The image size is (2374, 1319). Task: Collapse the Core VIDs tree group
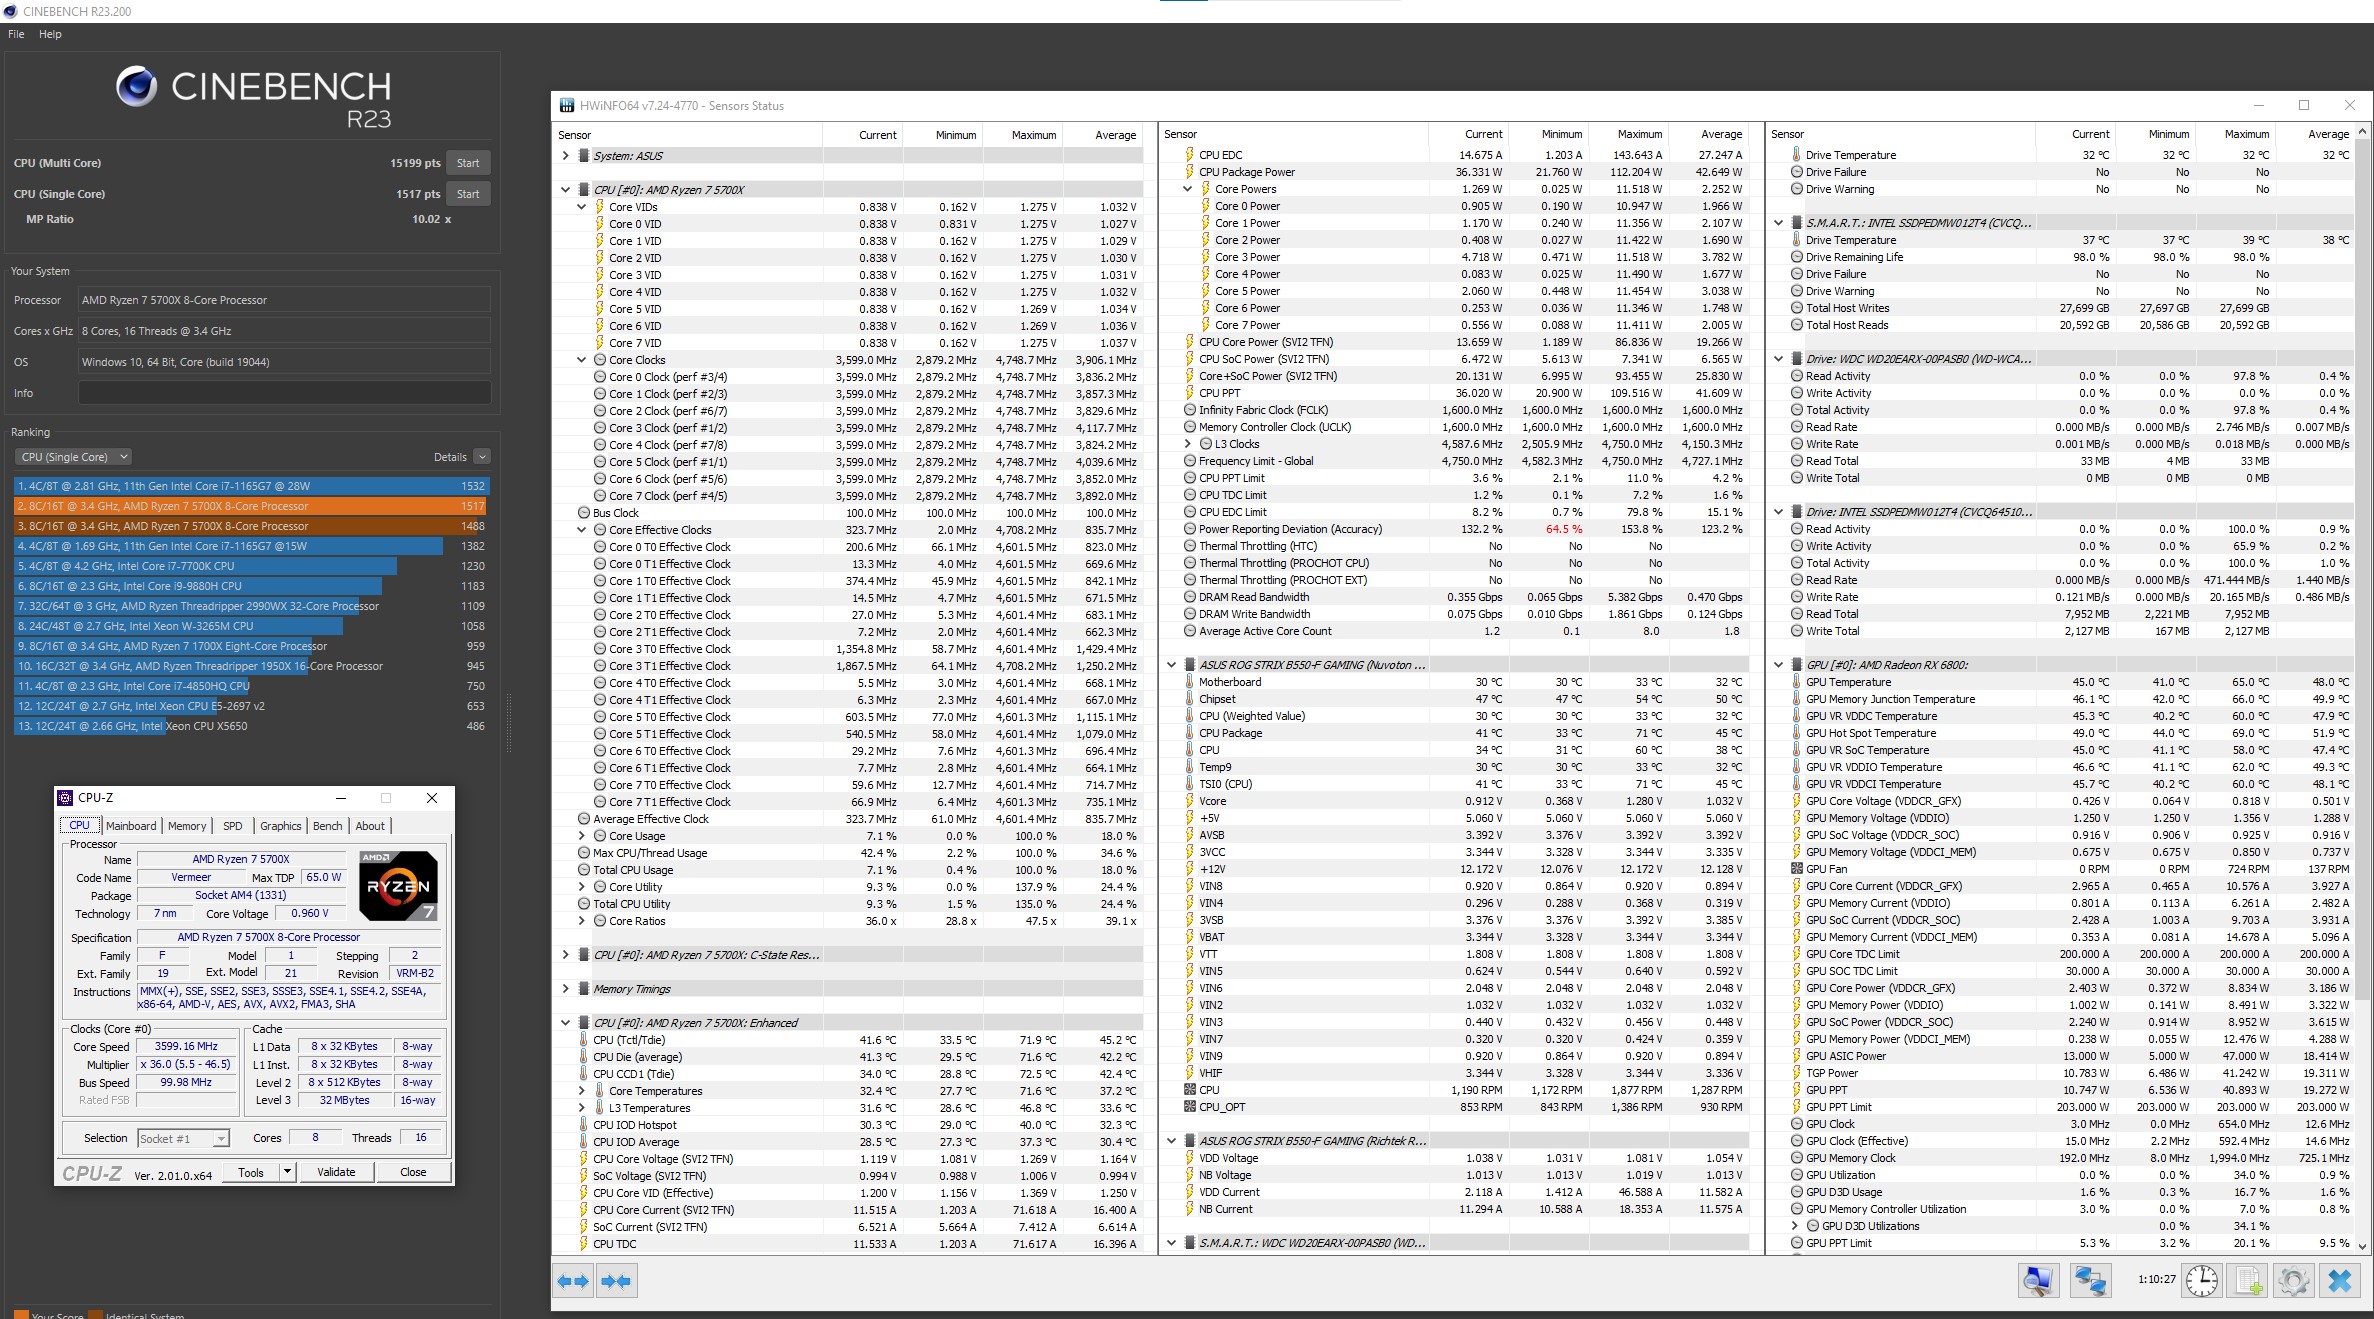pyautogui.click(x=582, y=207)
